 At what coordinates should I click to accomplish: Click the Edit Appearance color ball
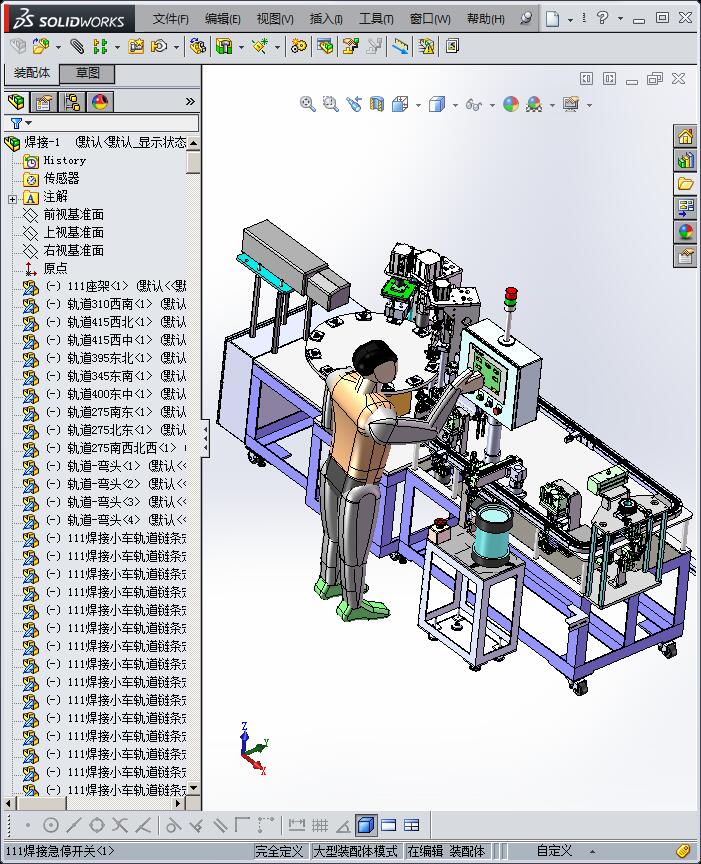(511, 104)
